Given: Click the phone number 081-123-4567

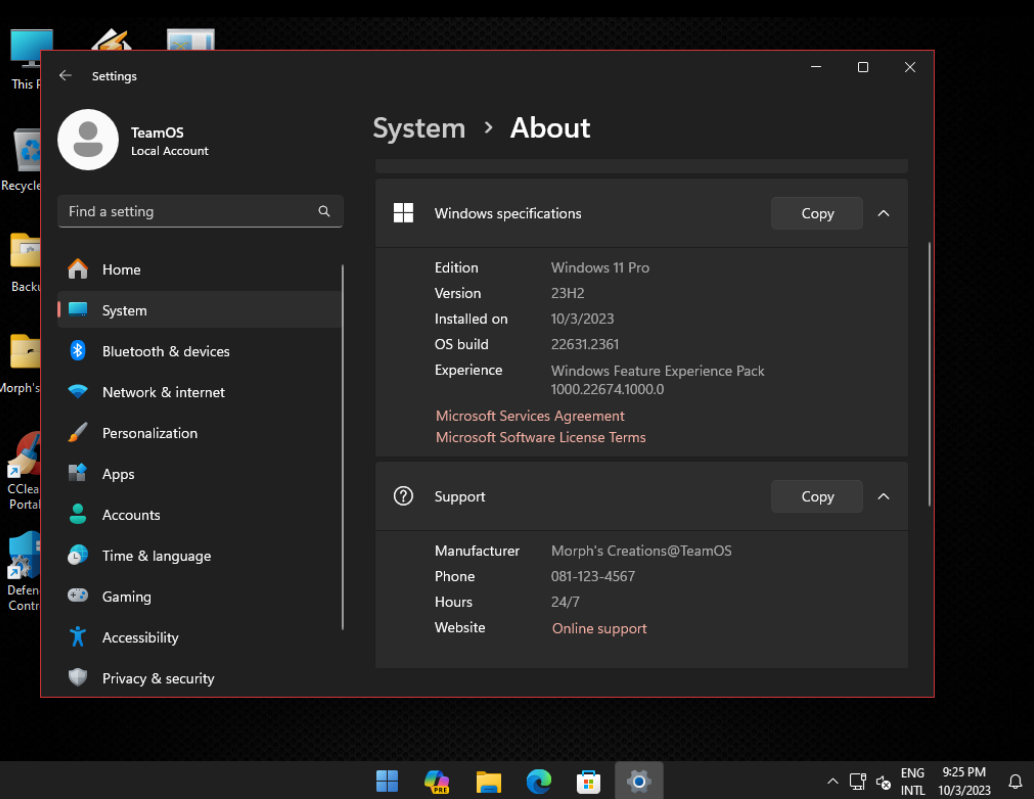Looking at the screenshot, I should tap(593, 576).
